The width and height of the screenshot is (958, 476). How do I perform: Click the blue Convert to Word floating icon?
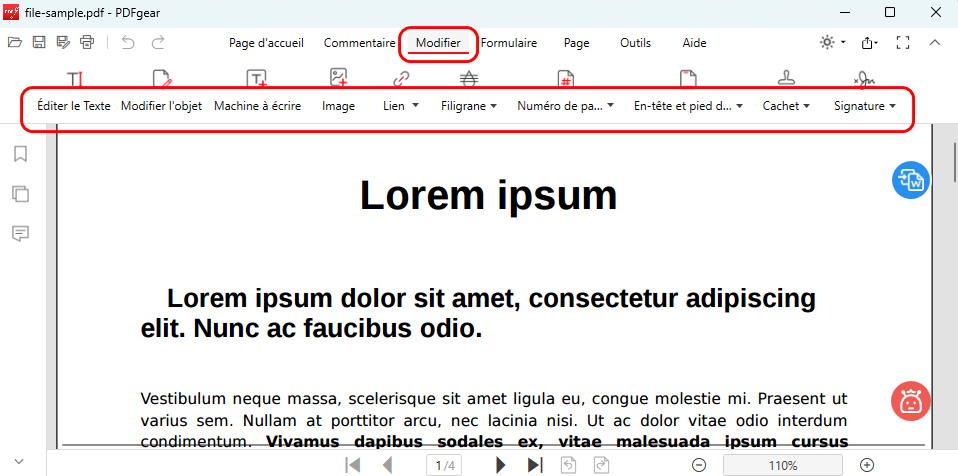click(x=911, y=180)
